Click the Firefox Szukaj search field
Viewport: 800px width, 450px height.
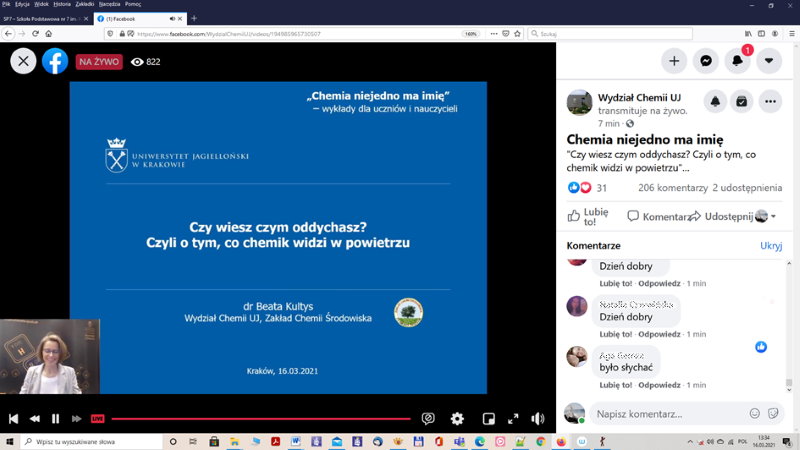pos(610,34)
